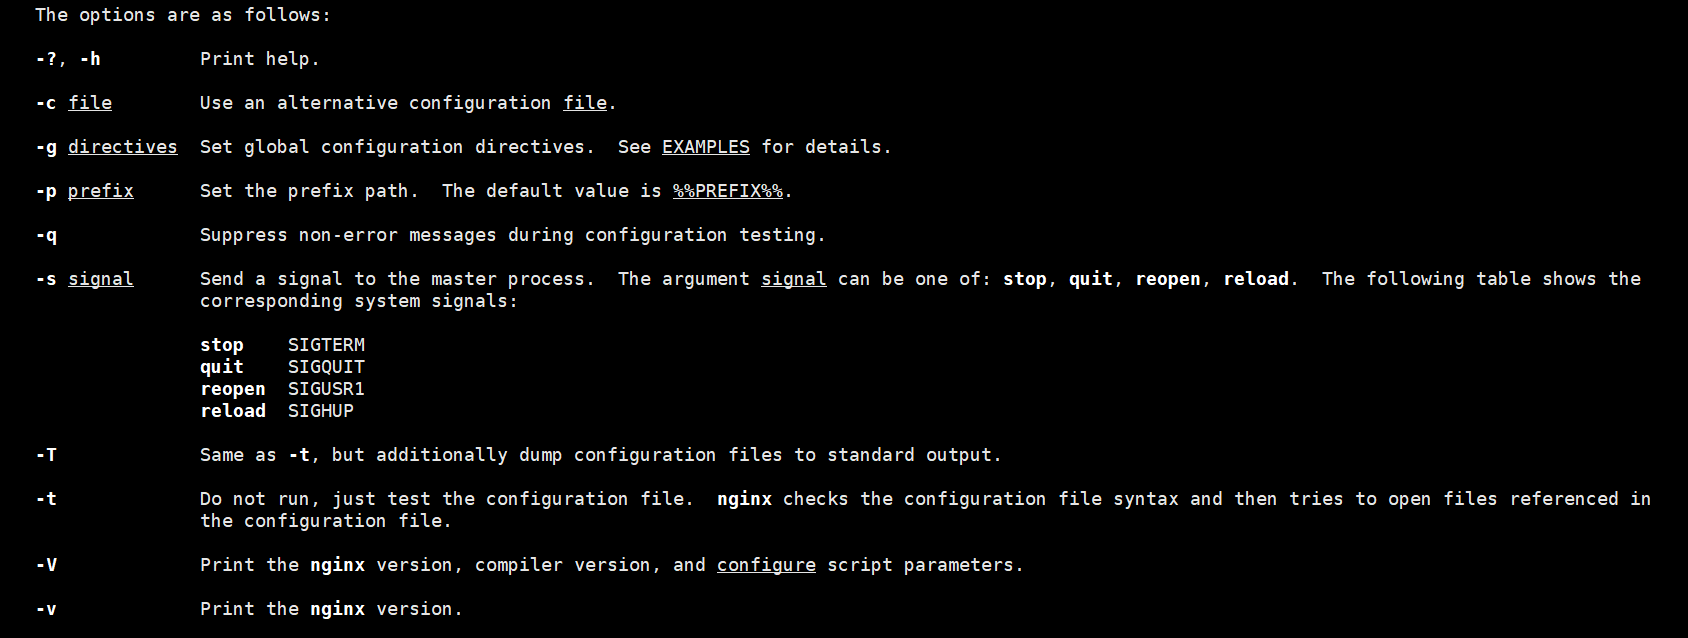Click SIGHUP in the signals table
Screen dimensions: 1688x638
point(320,411)
